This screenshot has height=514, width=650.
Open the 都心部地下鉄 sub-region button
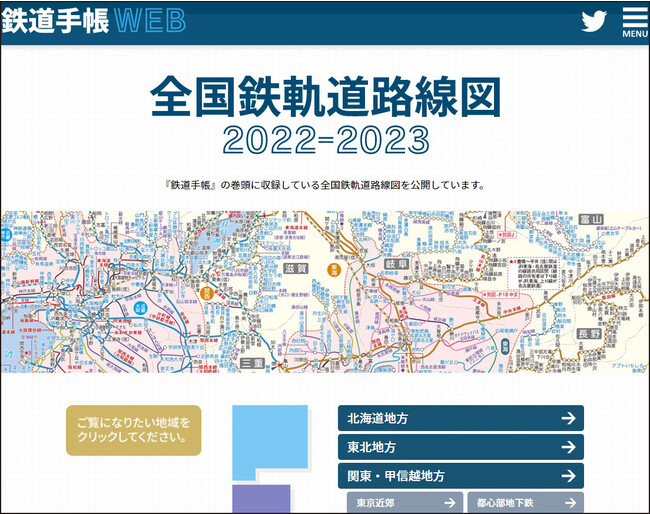526,502
